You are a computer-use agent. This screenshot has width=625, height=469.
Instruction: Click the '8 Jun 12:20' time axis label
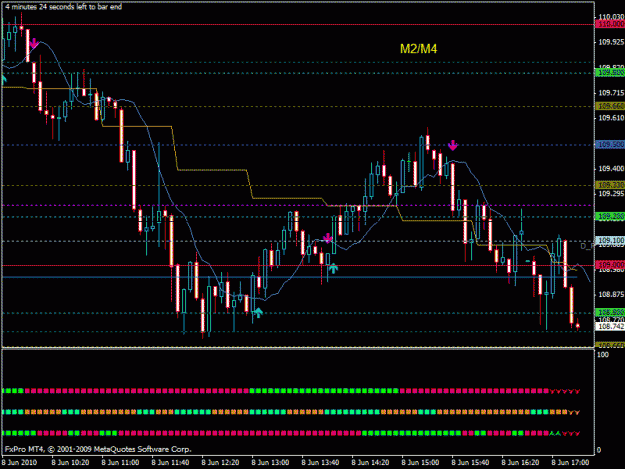220,463
